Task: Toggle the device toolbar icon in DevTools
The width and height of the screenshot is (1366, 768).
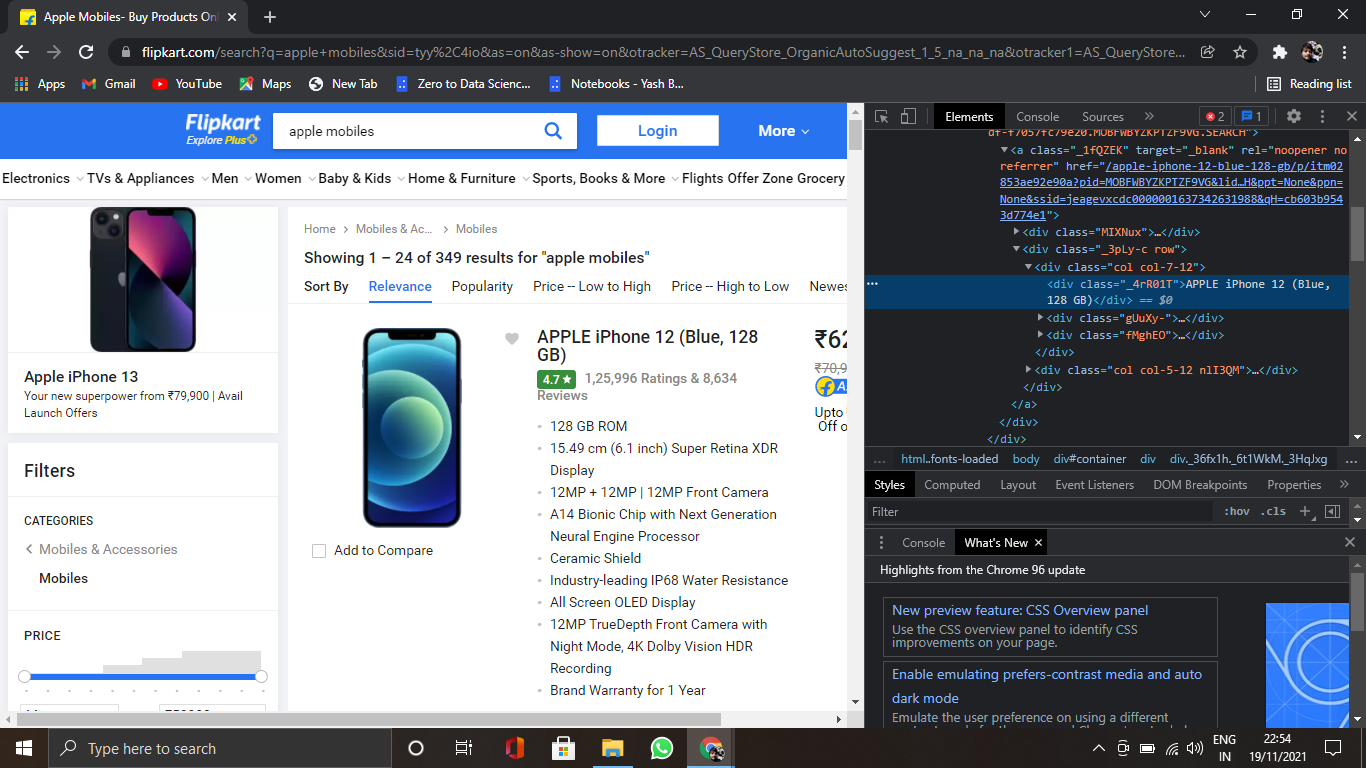Action: pyautogui.click(x=908, y=116)
